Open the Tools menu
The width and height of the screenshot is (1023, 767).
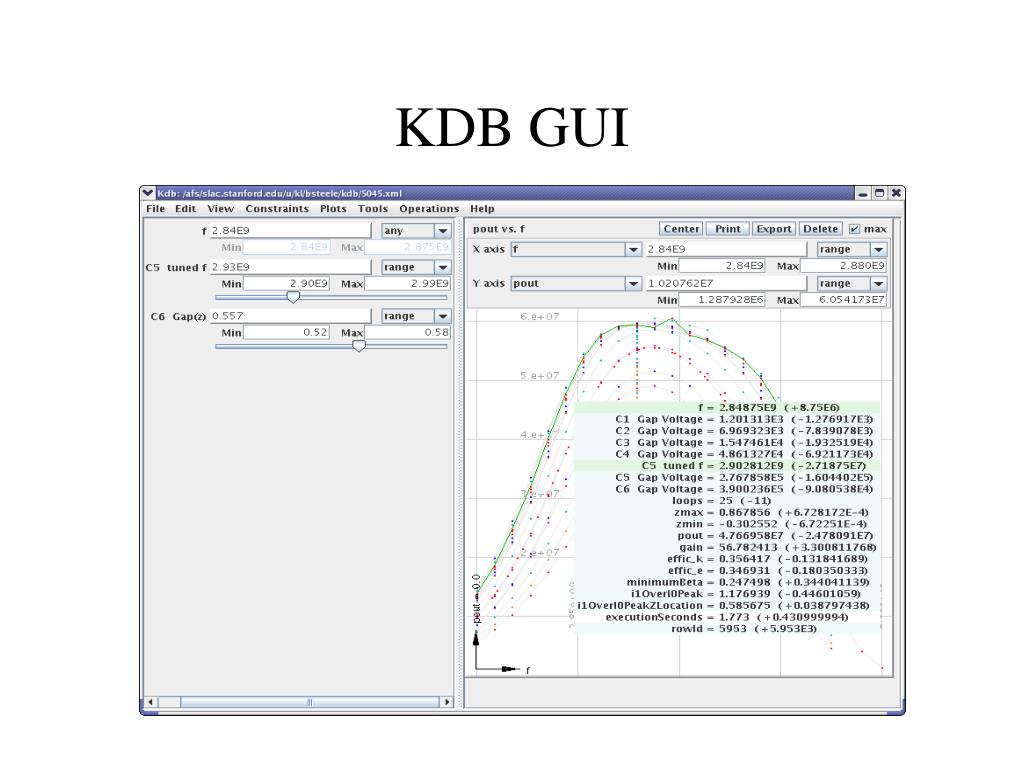[x=373, y=209]
